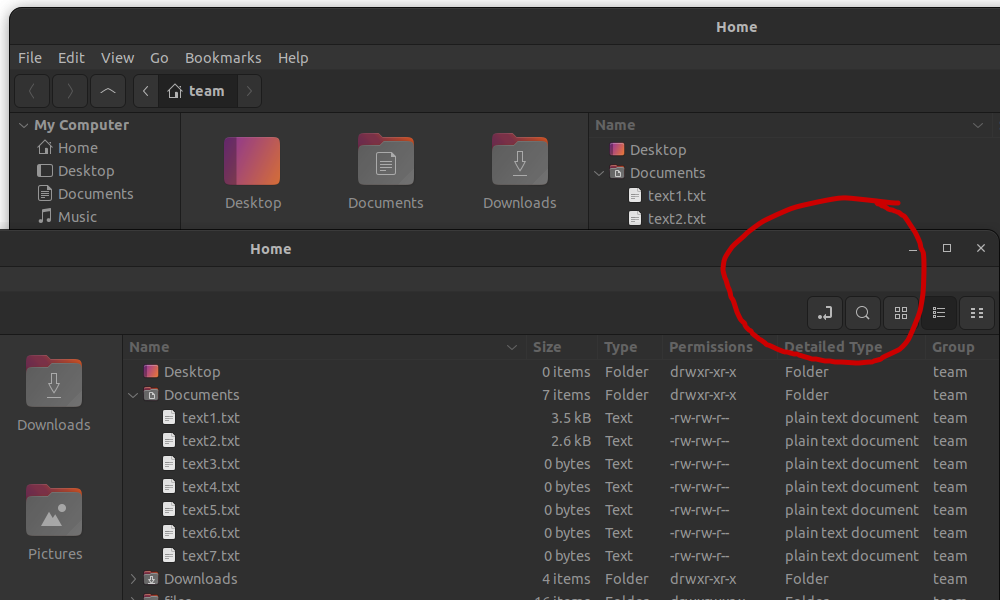Open search using the magnifier icon
Screen dimensions: 1000x600
coord(862,313)
